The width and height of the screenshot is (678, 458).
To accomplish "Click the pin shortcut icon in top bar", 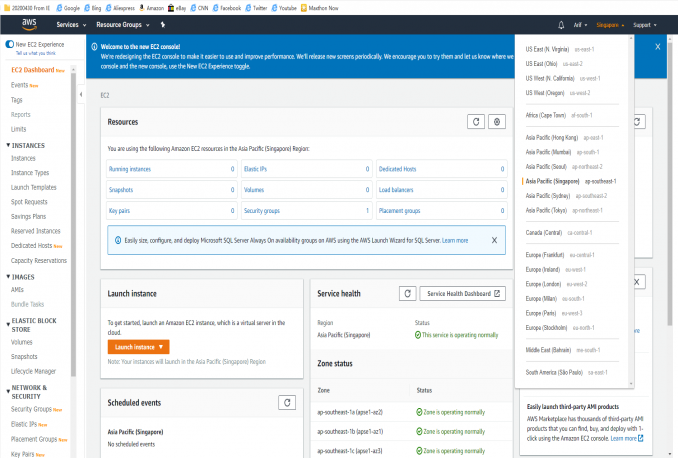I will 163,24.
